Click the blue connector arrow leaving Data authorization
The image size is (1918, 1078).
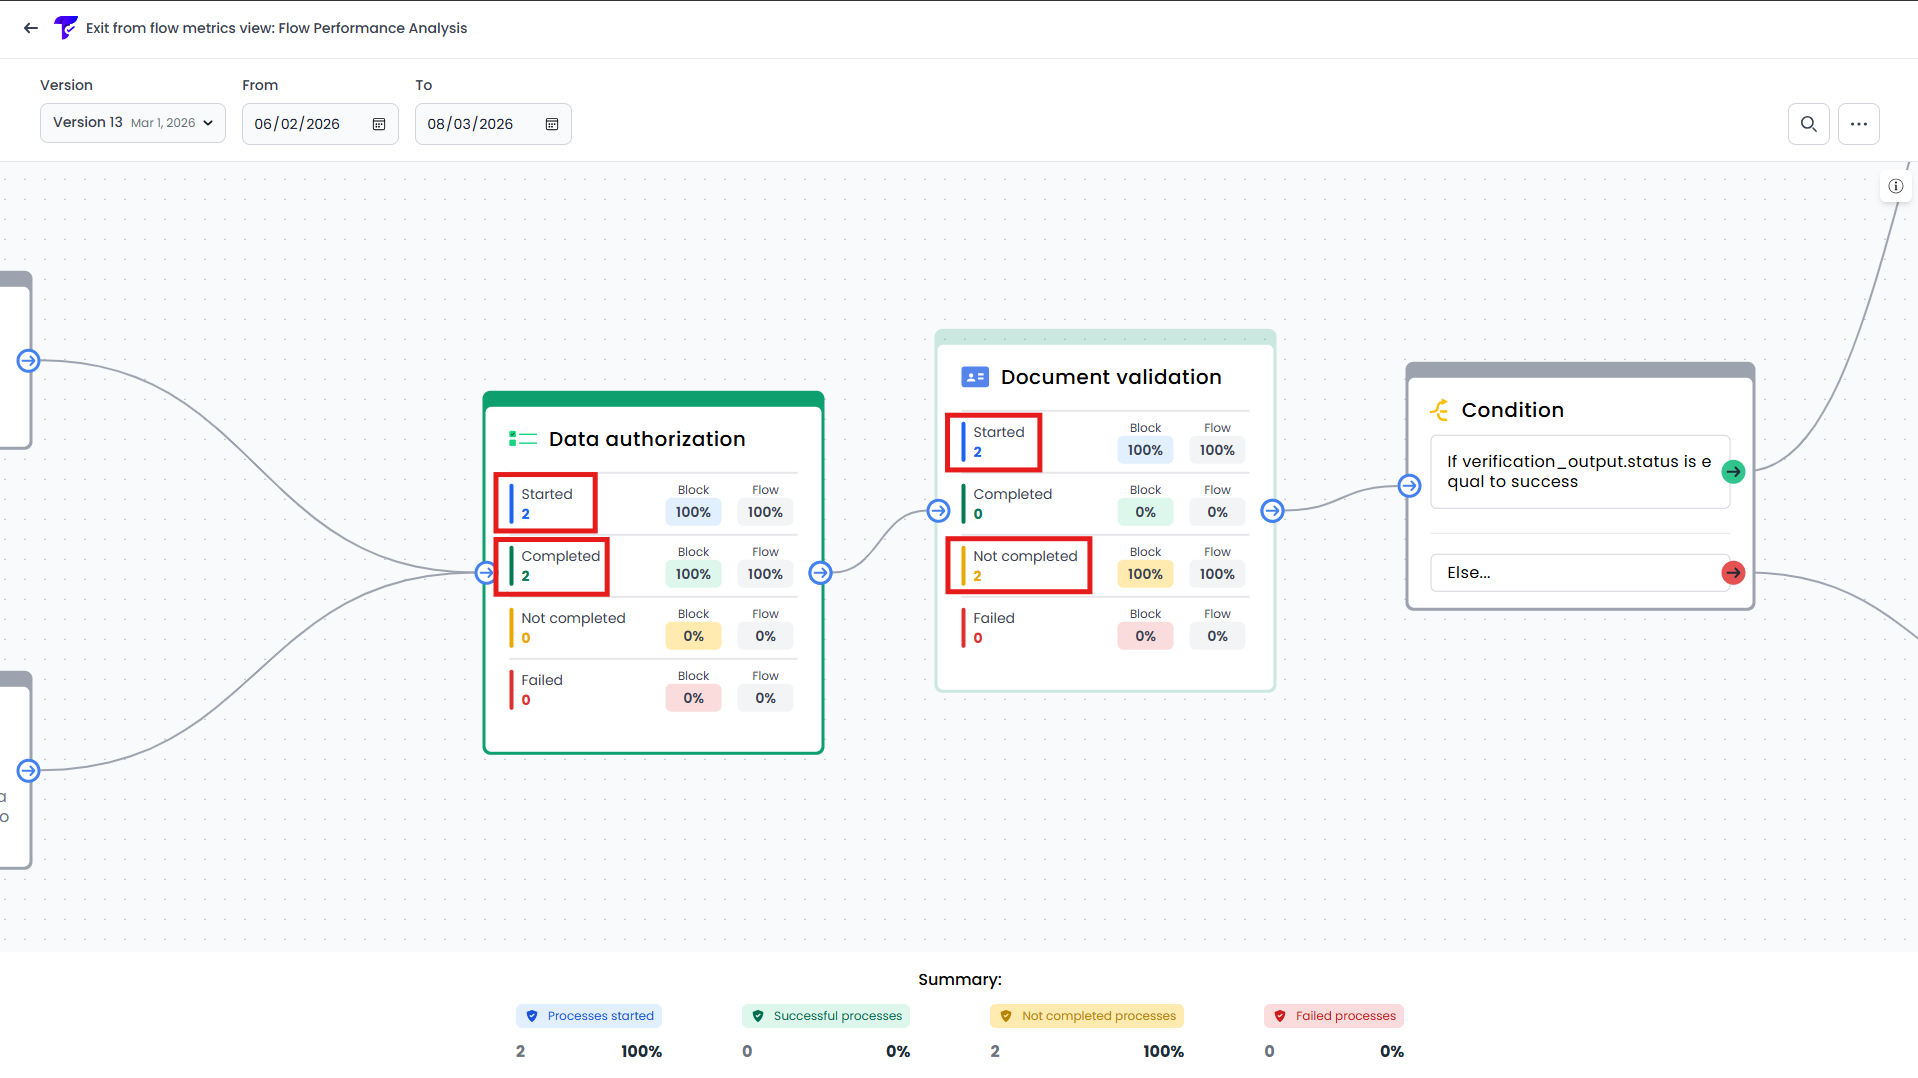tap(820, 572)
